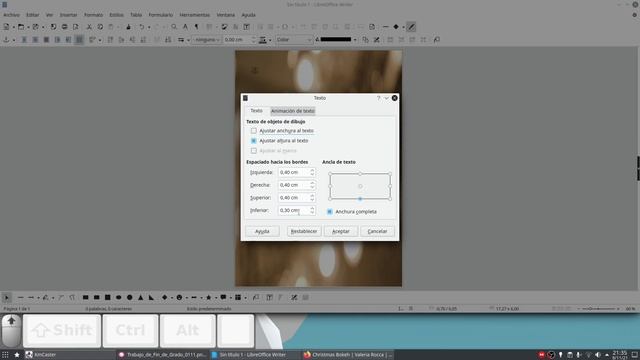Pick the Rounded Rectangle shape tool
This screenshot has width=640, height=360.
tap(97, 298)
